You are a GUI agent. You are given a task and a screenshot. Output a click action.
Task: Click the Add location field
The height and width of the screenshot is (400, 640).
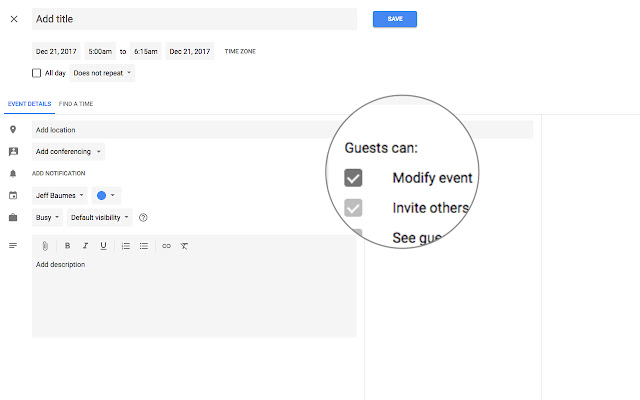pyautogui.click(x=282, y=130)
